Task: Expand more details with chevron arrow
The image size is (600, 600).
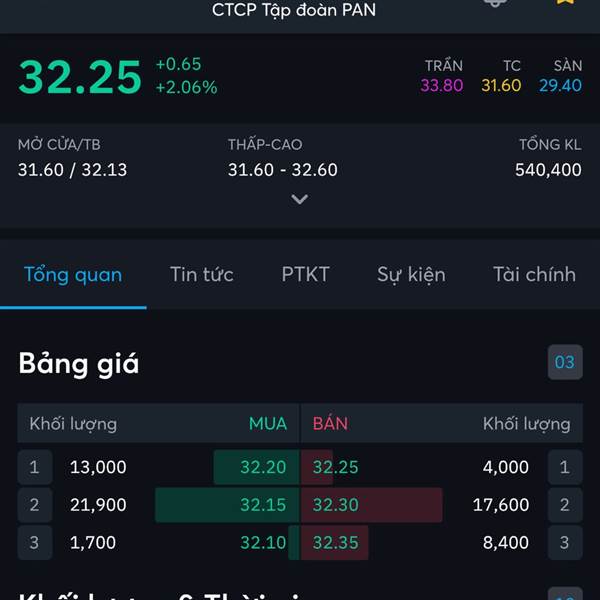Action: (300, 199)
